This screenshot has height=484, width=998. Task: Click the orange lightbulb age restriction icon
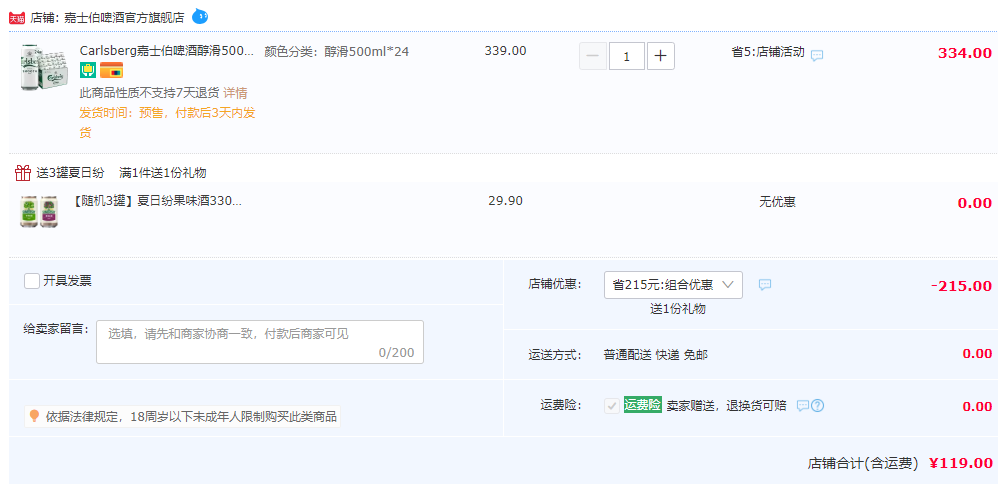(x=34, y=416)
